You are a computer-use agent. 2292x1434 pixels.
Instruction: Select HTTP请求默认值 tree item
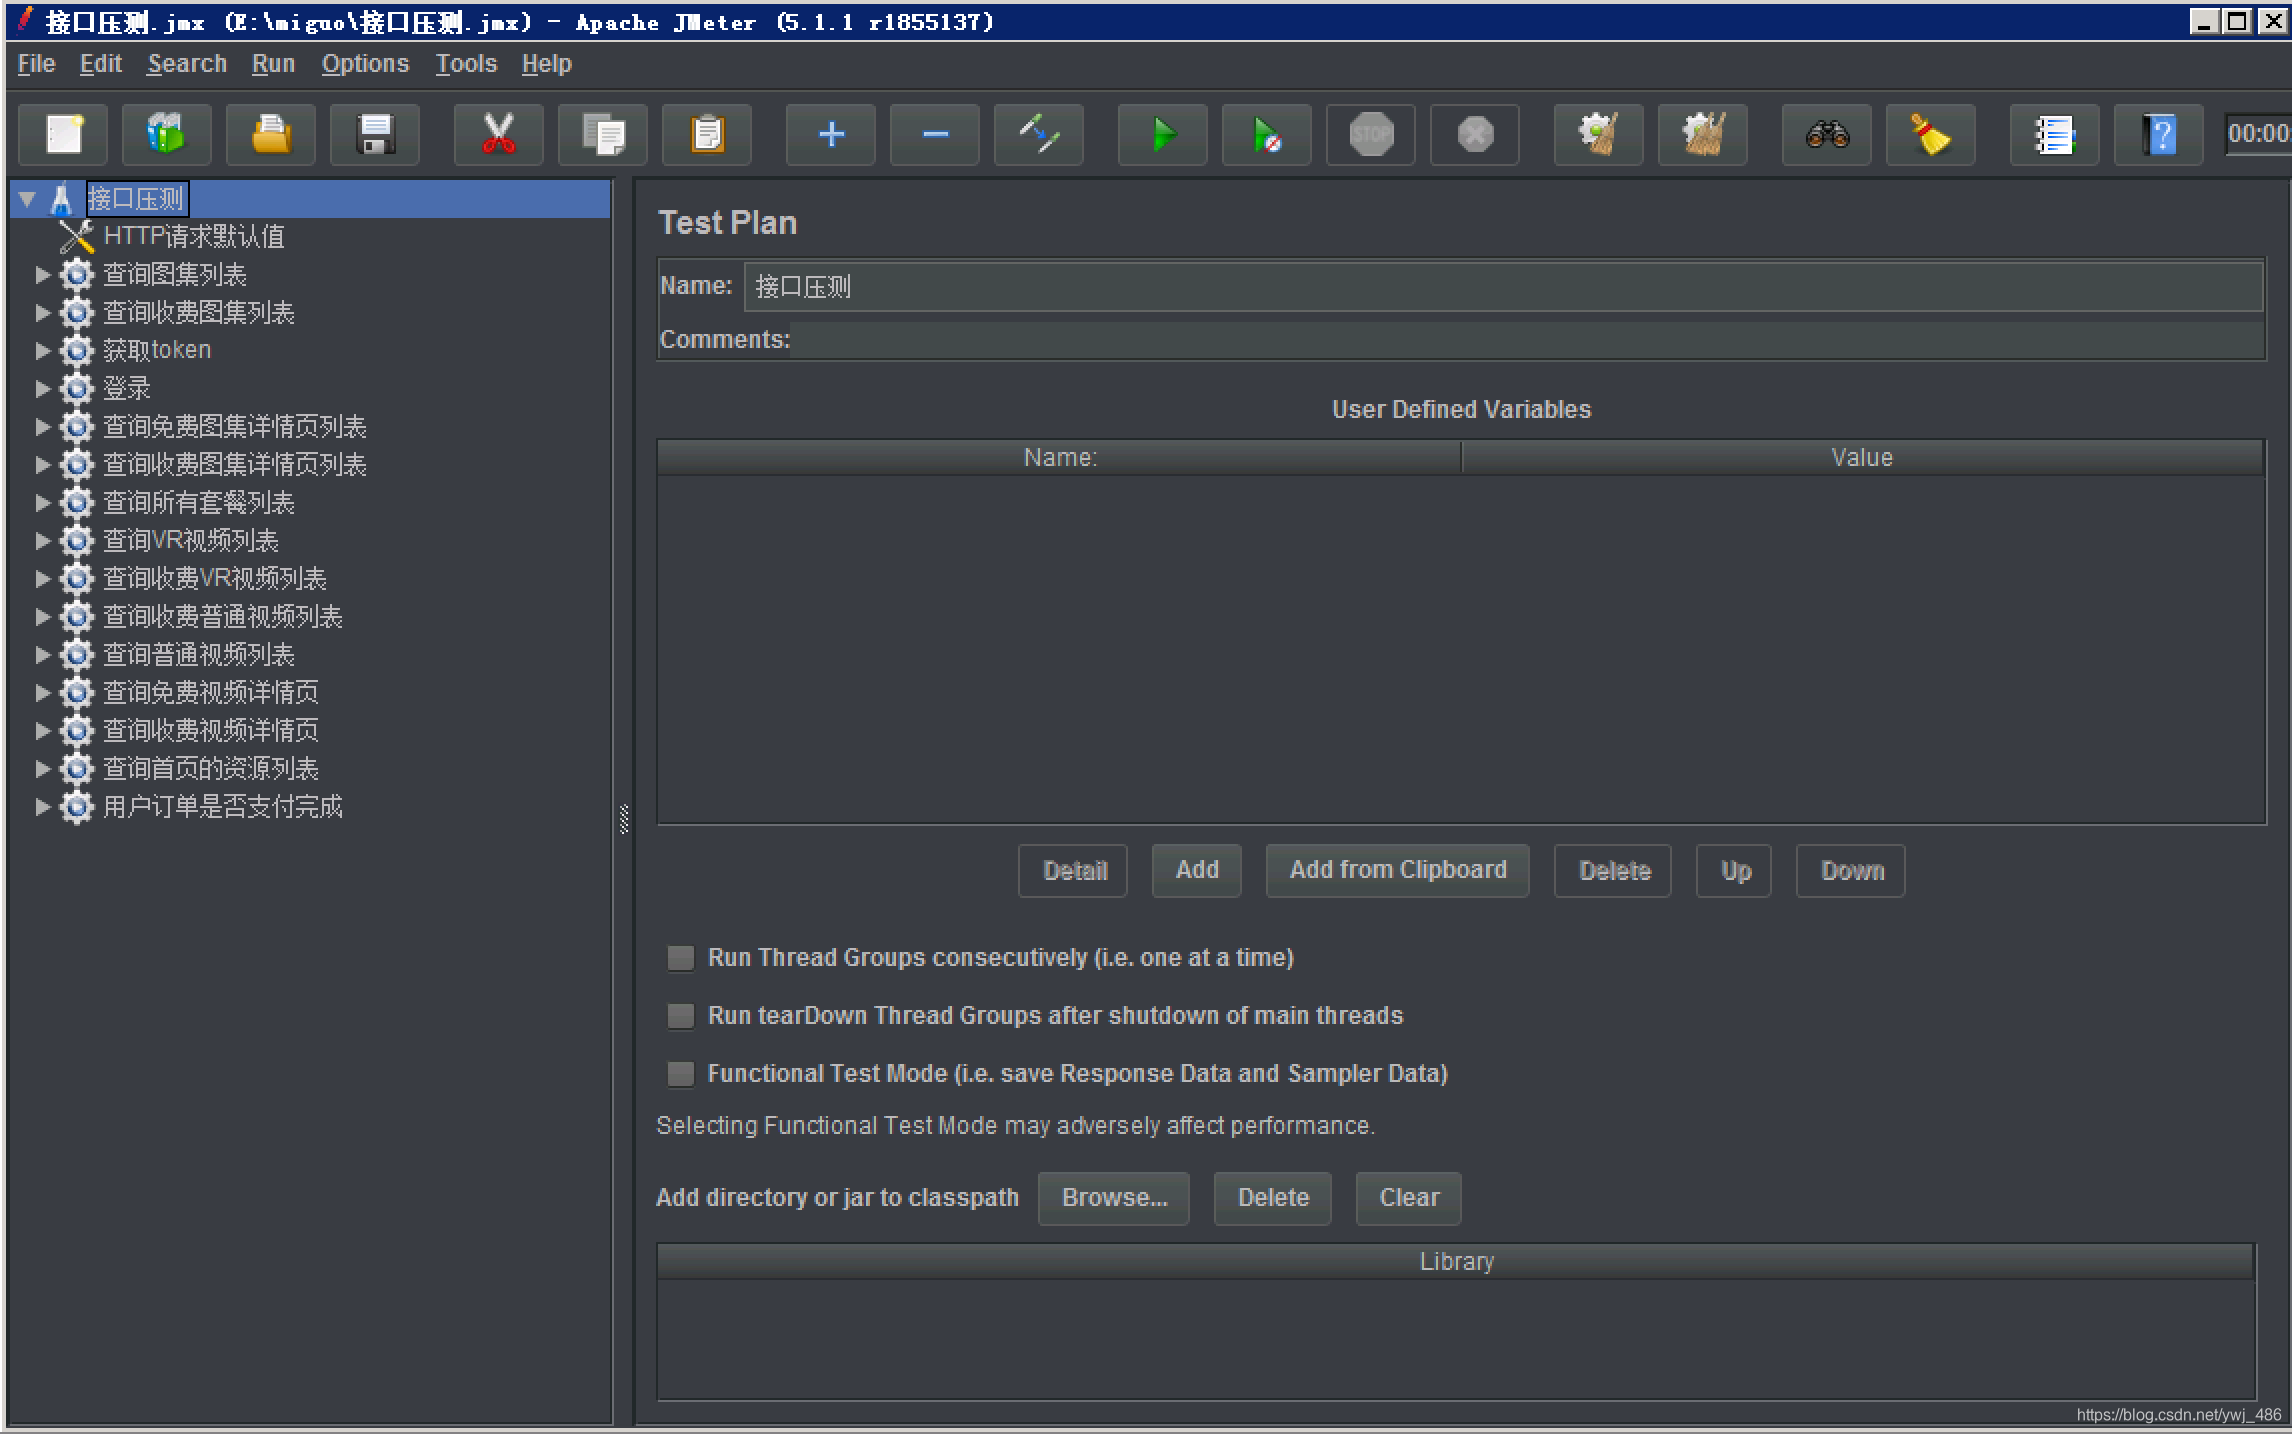pyautogui.click(x=194, y=237)
